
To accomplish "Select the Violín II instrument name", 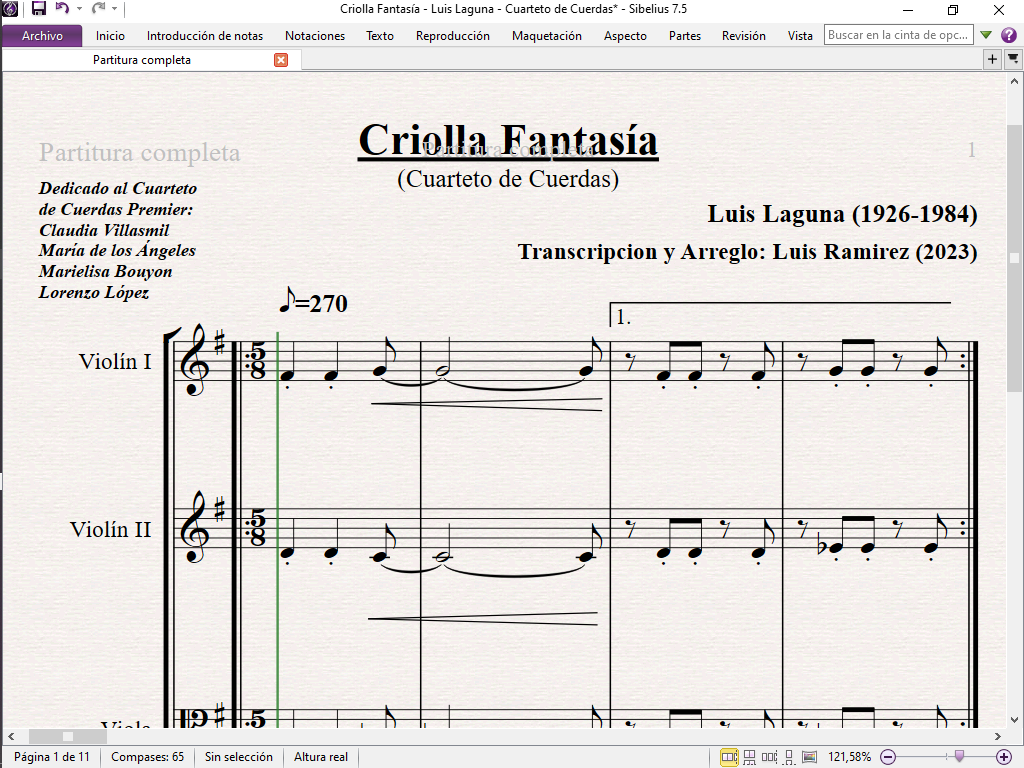I will tap(110, 529).
